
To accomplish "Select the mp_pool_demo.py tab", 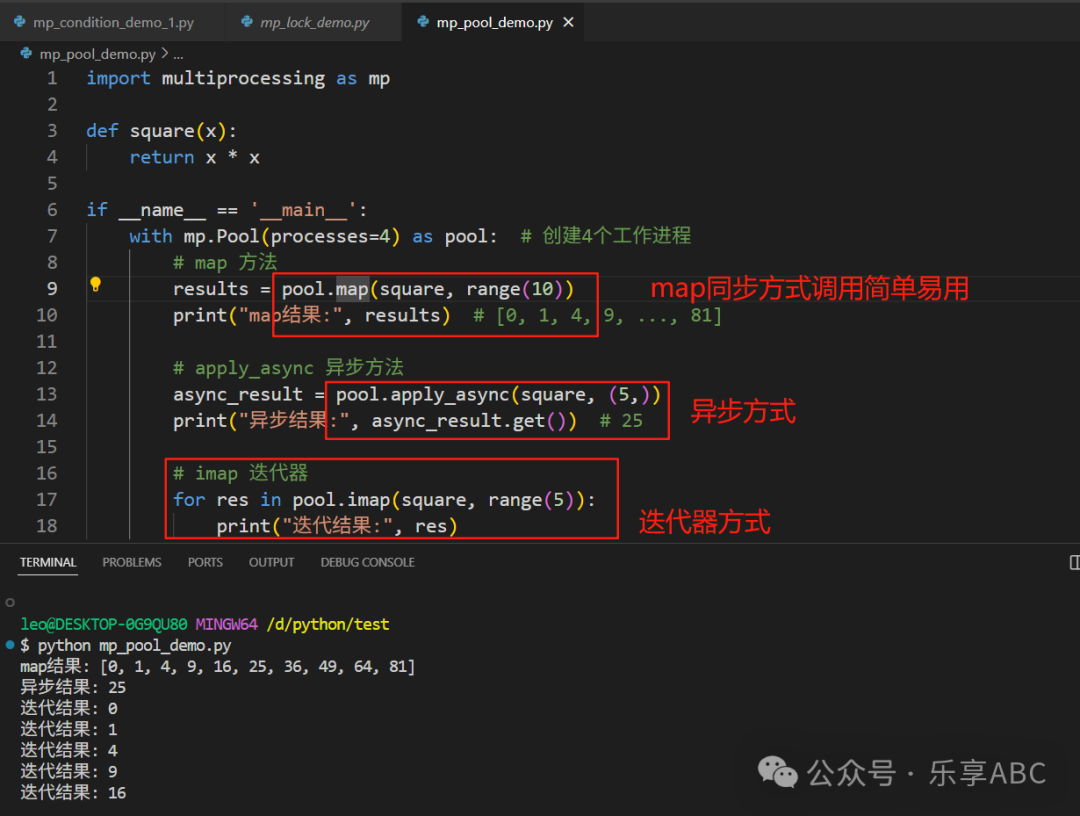I will [494, 23].
